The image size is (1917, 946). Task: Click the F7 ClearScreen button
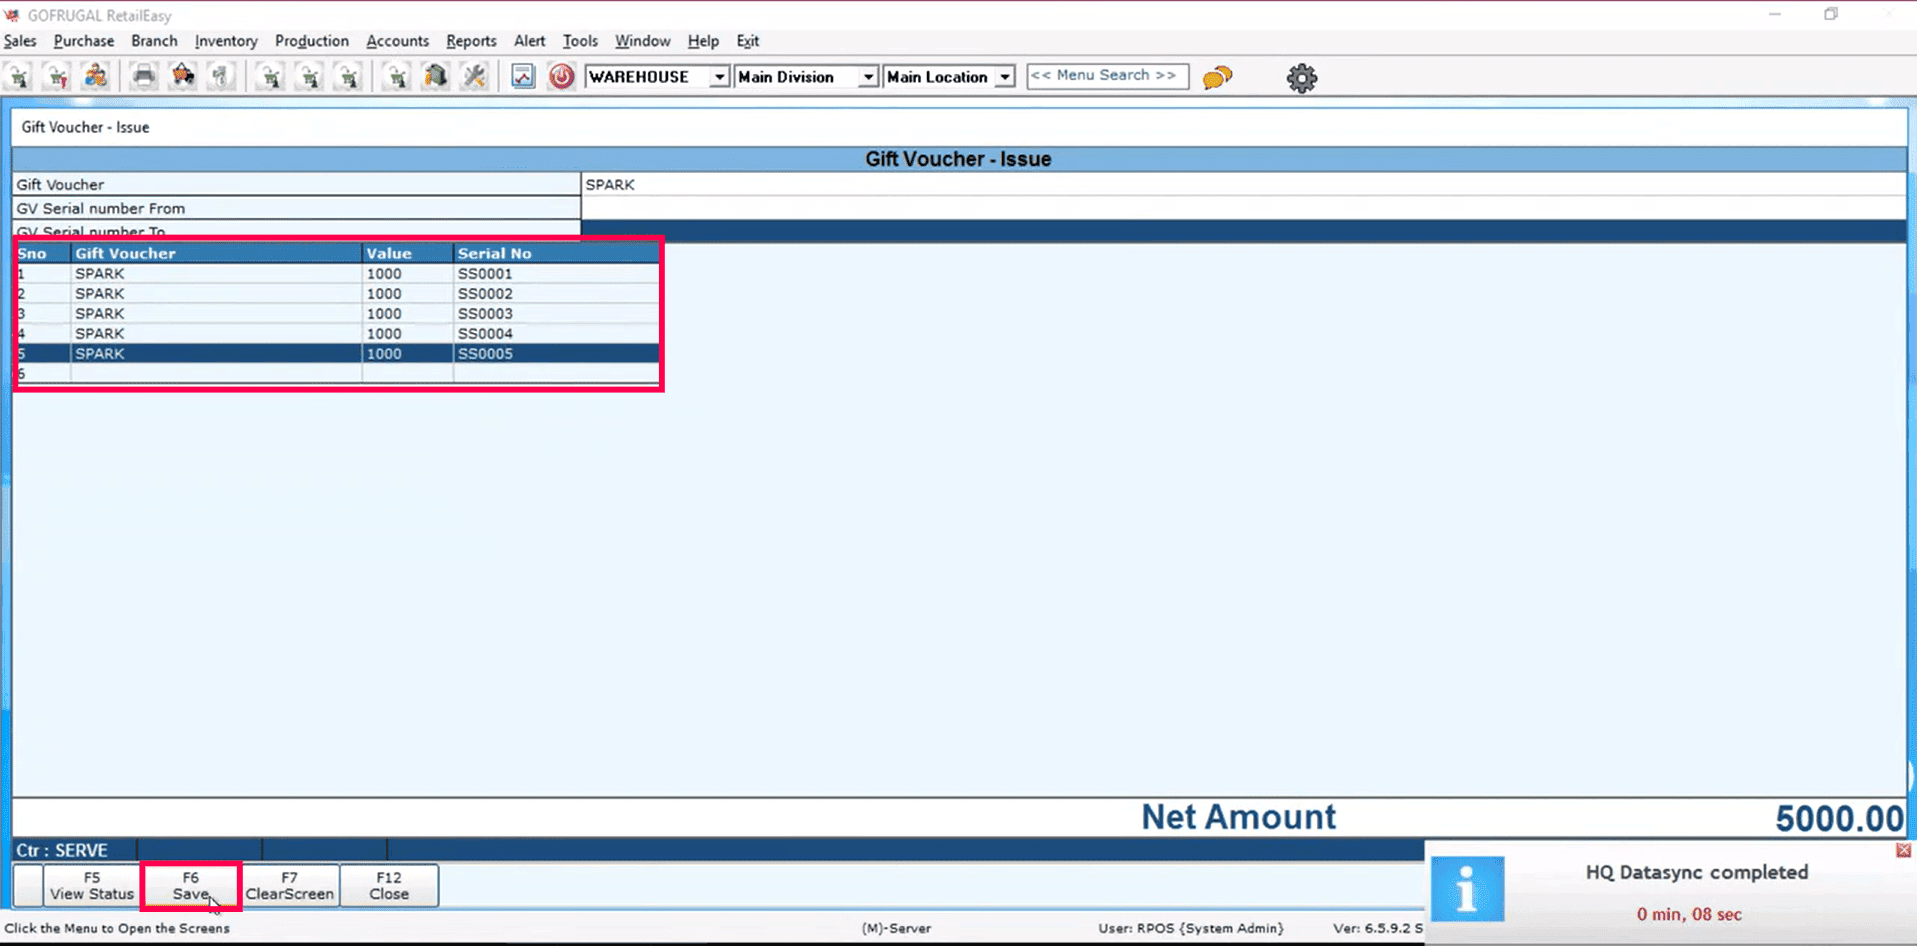(x=290, y=886)
